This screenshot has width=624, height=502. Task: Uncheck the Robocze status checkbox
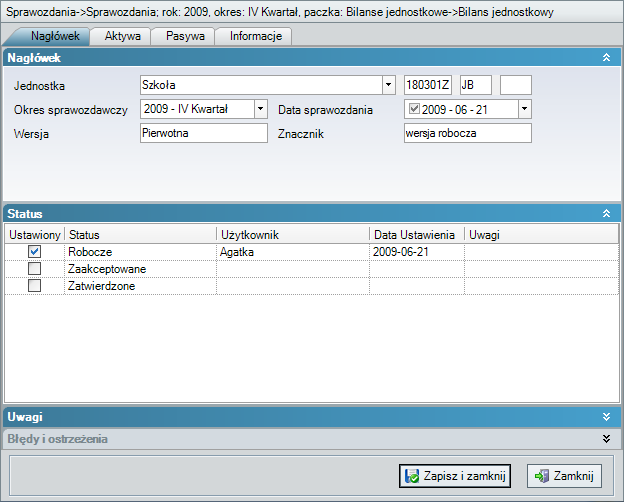[35, 252]
